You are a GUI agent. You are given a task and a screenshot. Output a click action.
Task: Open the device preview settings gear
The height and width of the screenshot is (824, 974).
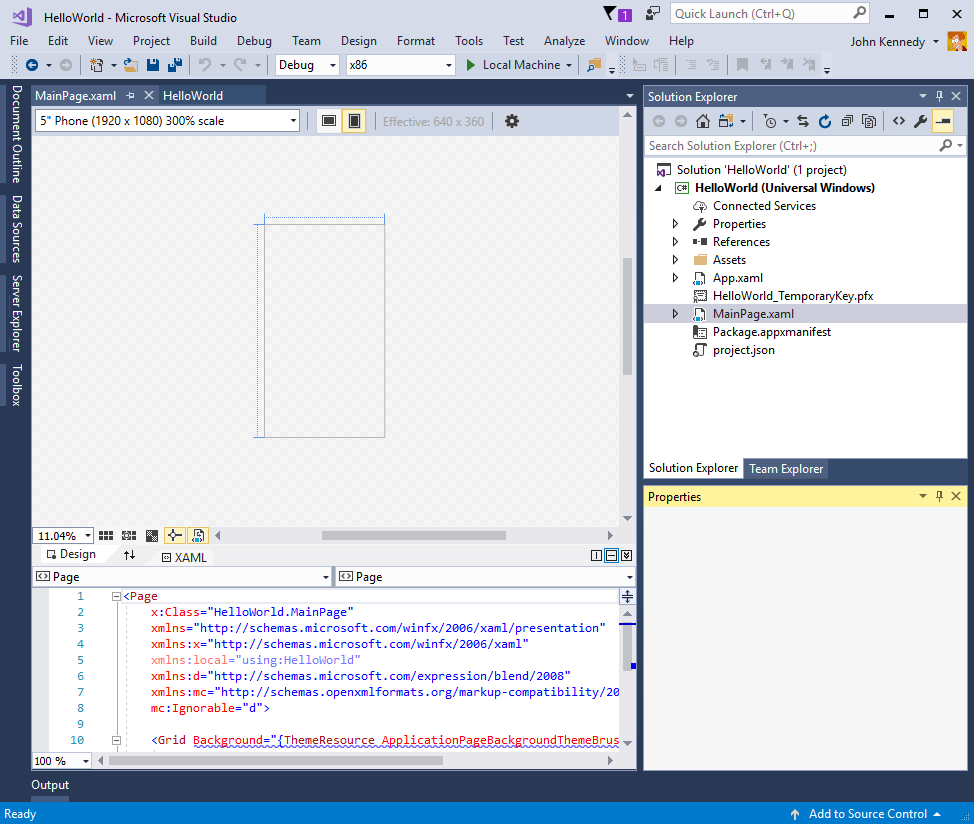(x=512, y=120)
